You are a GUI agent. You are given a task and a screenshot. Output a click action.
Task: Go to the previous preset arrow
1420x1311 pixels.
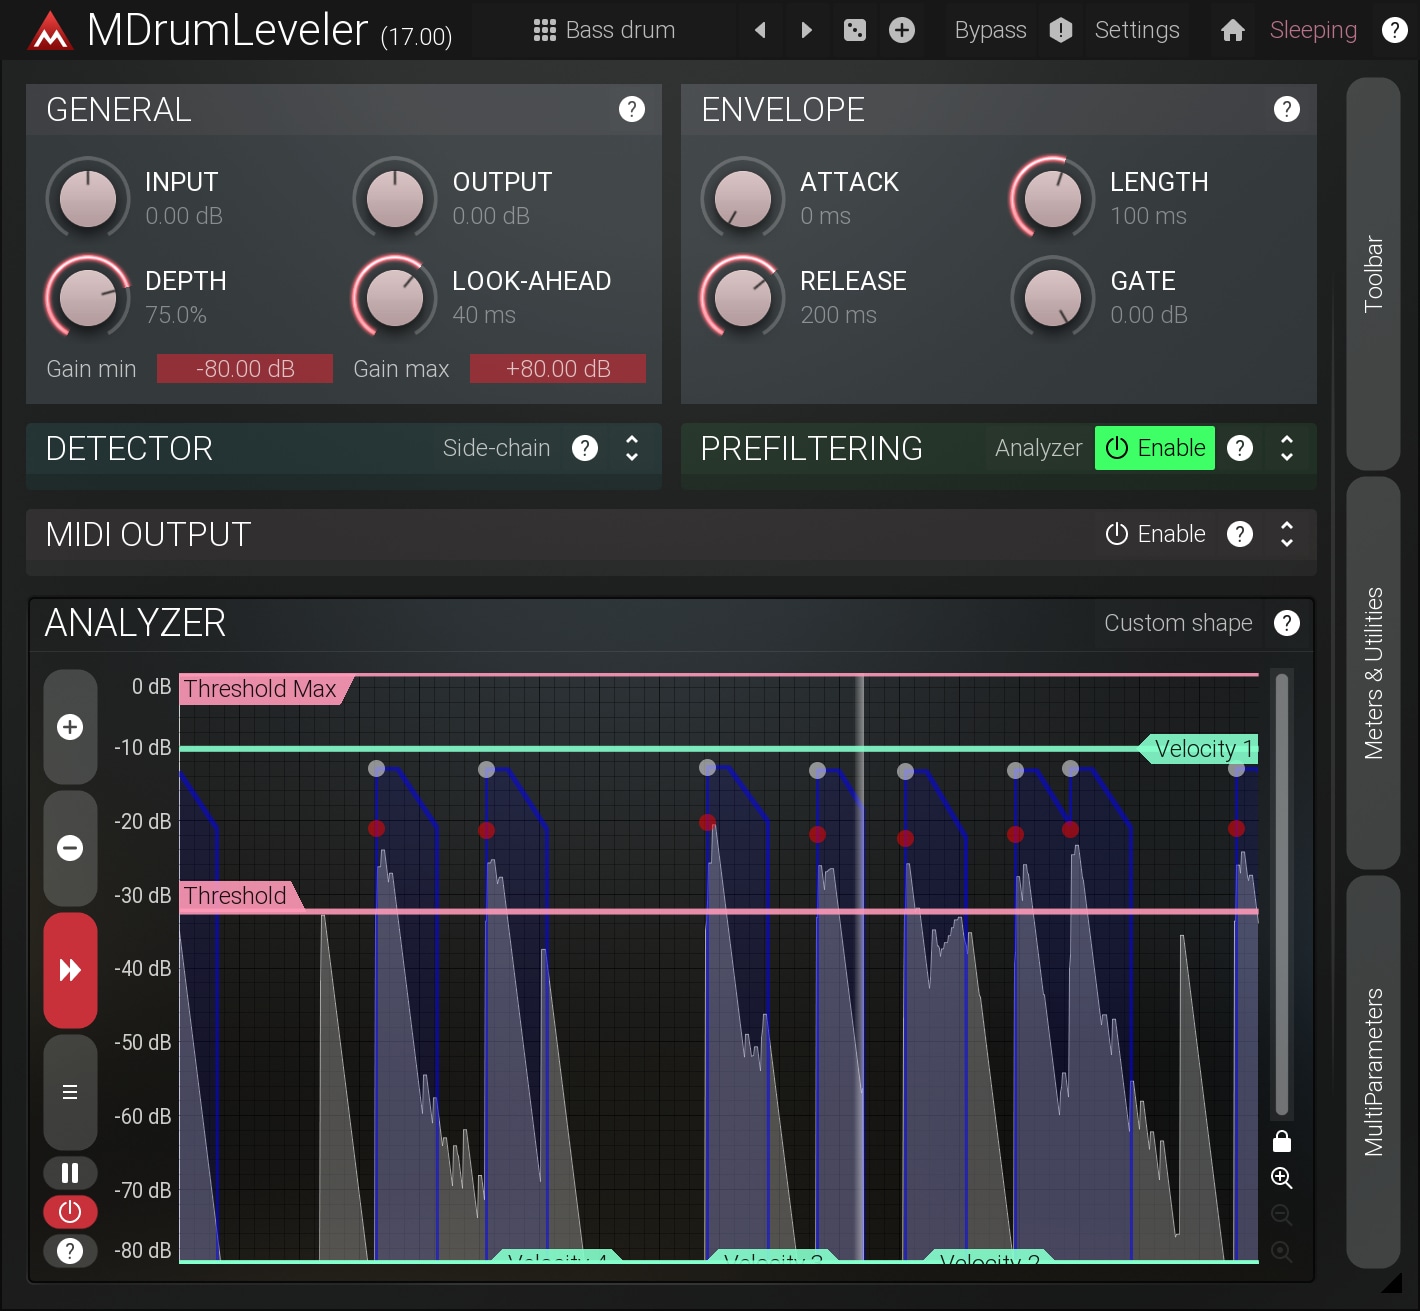760,30
